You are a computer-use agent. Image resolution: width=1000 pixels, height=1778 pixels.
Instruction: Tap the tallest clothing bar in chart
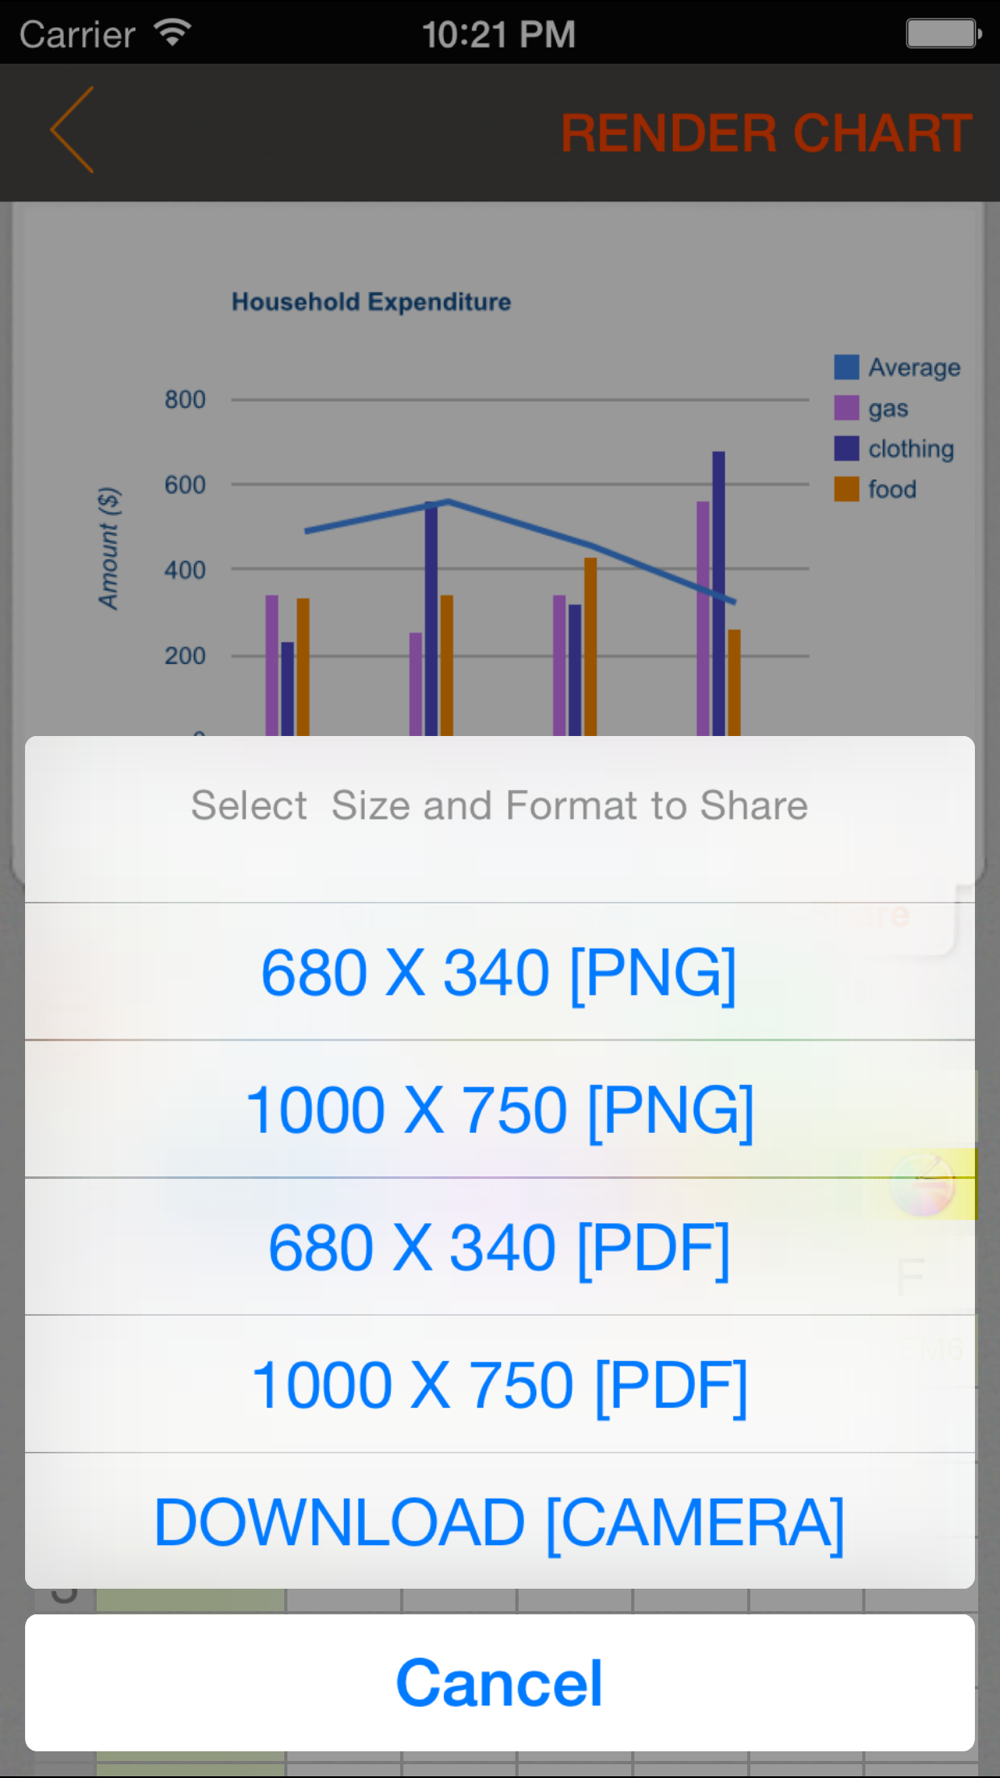pyautogui.click(x=719, y=594)
